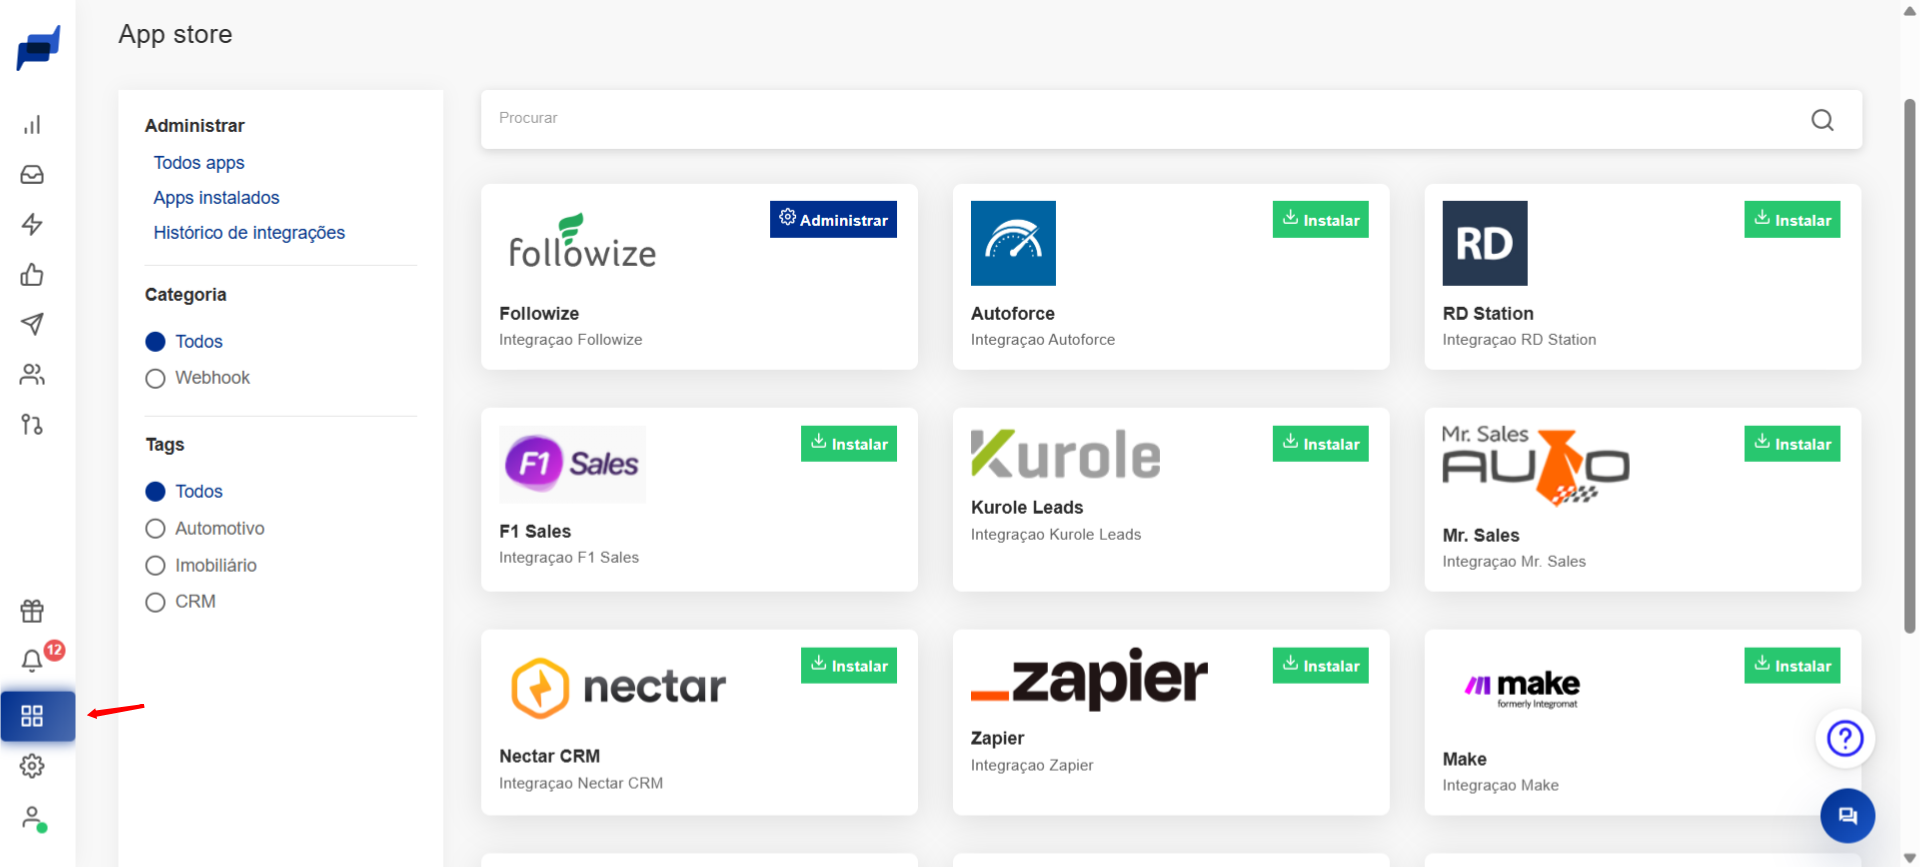Open Histórico de integrações link
This screenshot has width=1920, height=867.
click(249, 233)
